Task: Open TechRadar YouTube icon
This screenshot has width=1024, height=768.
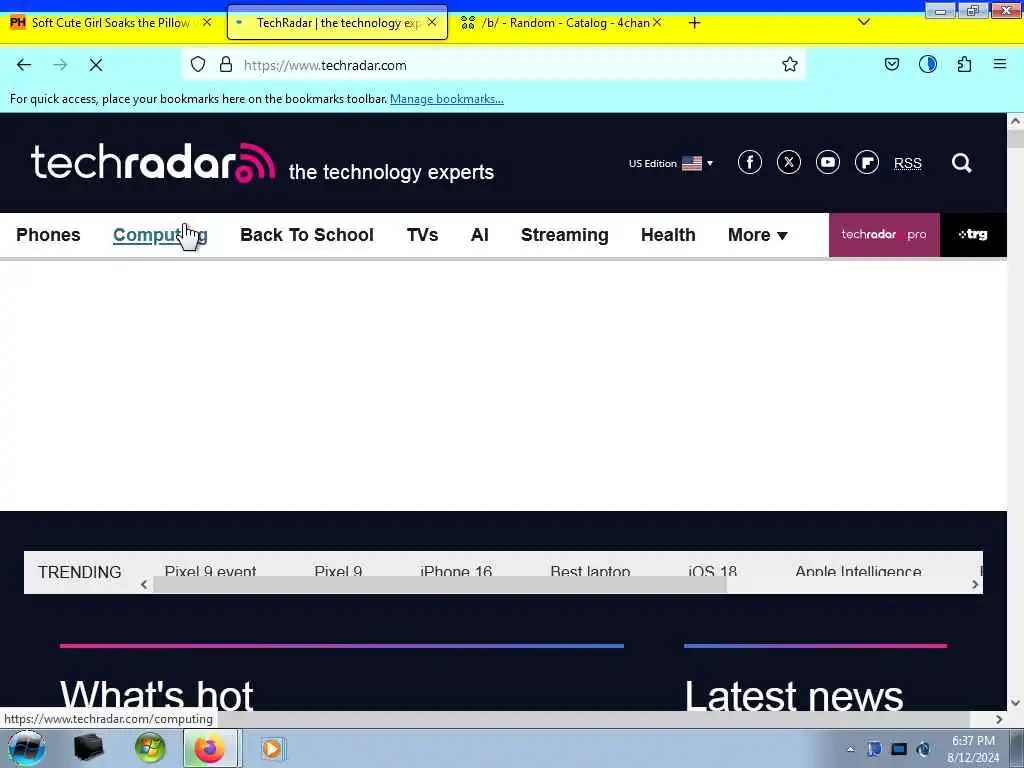Action: click(828, 163)
